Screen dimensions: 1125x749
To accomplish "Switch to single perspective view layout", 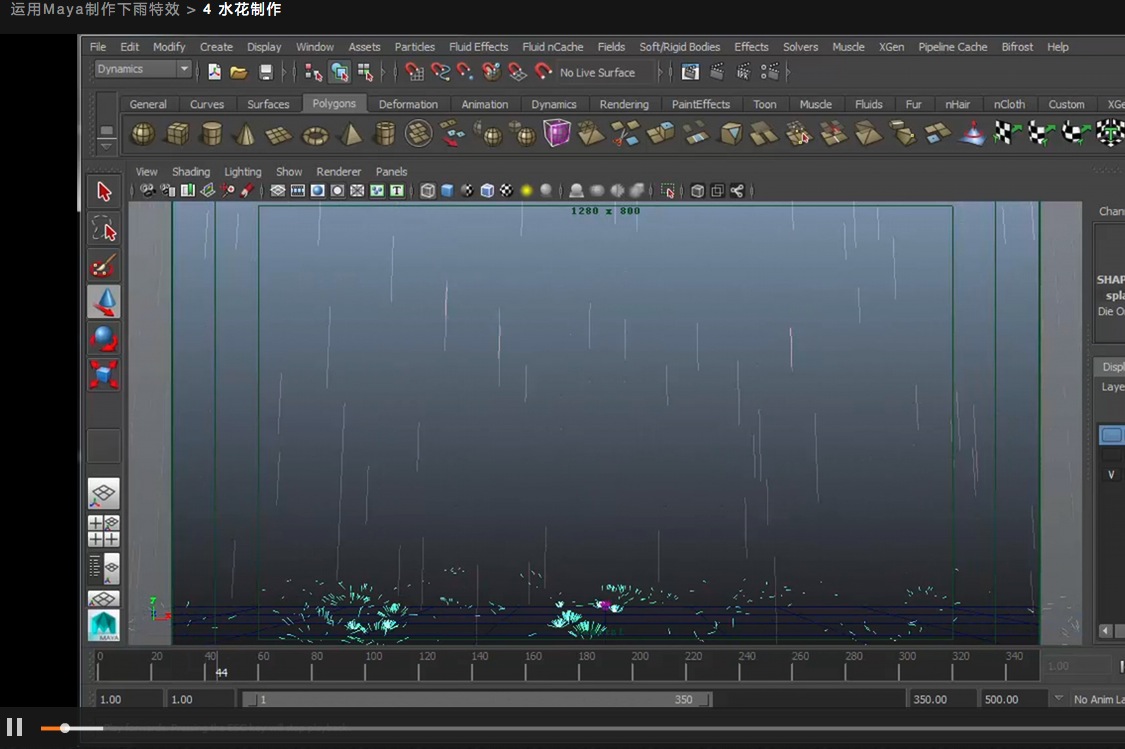I will tap(104, 494).
